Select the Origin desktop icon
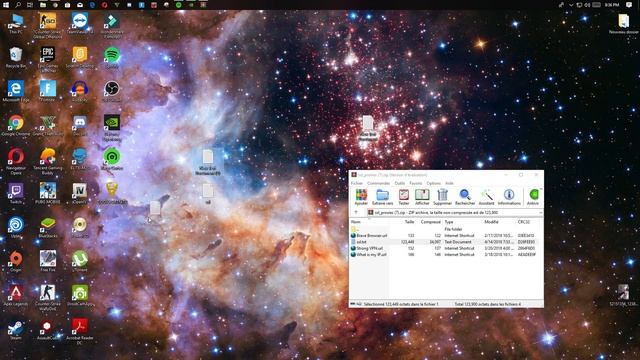 pos(16,261)
